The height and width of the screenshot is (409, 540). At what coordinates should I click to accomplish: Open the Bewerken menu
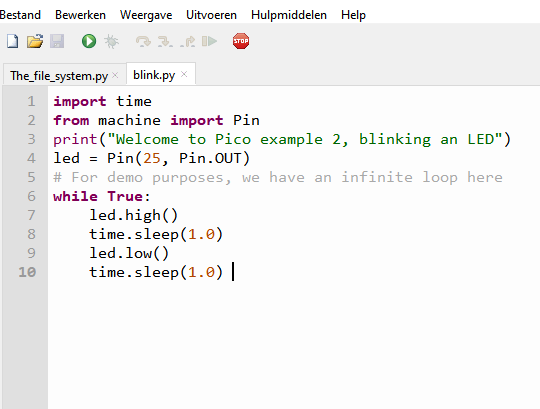(x=80, y=15)
